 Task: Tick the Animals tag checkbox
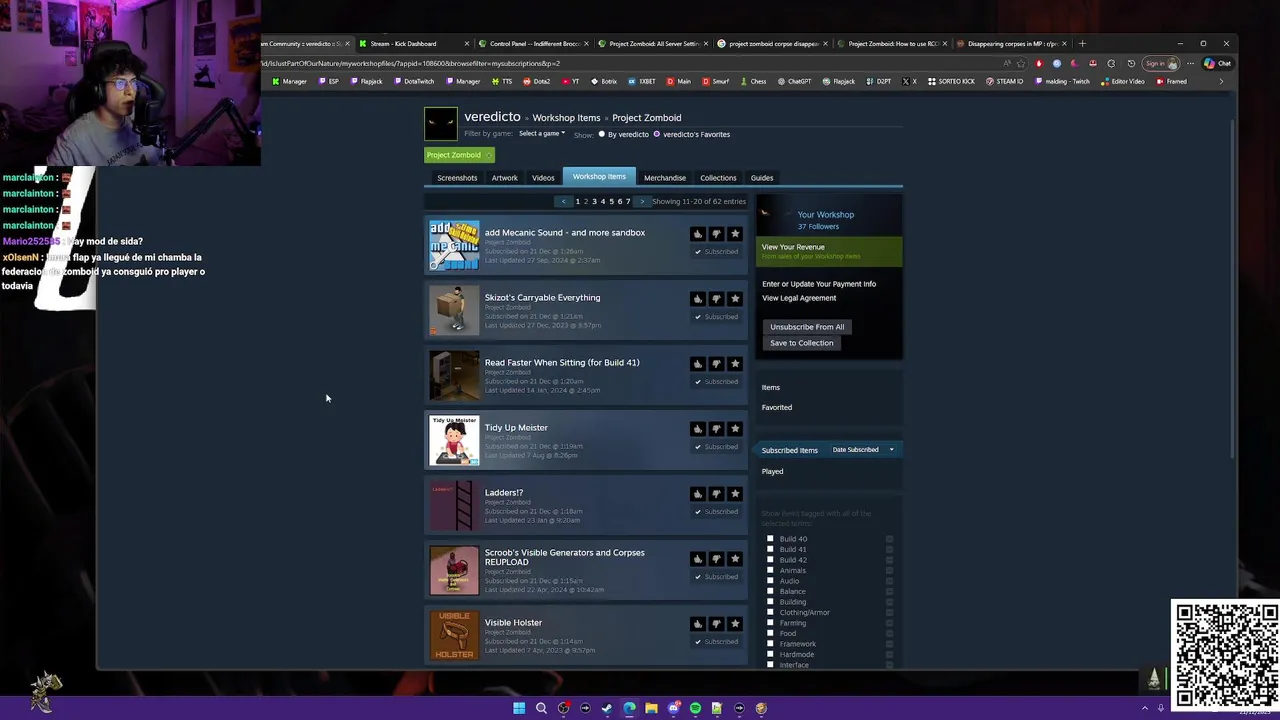[770, 570]
